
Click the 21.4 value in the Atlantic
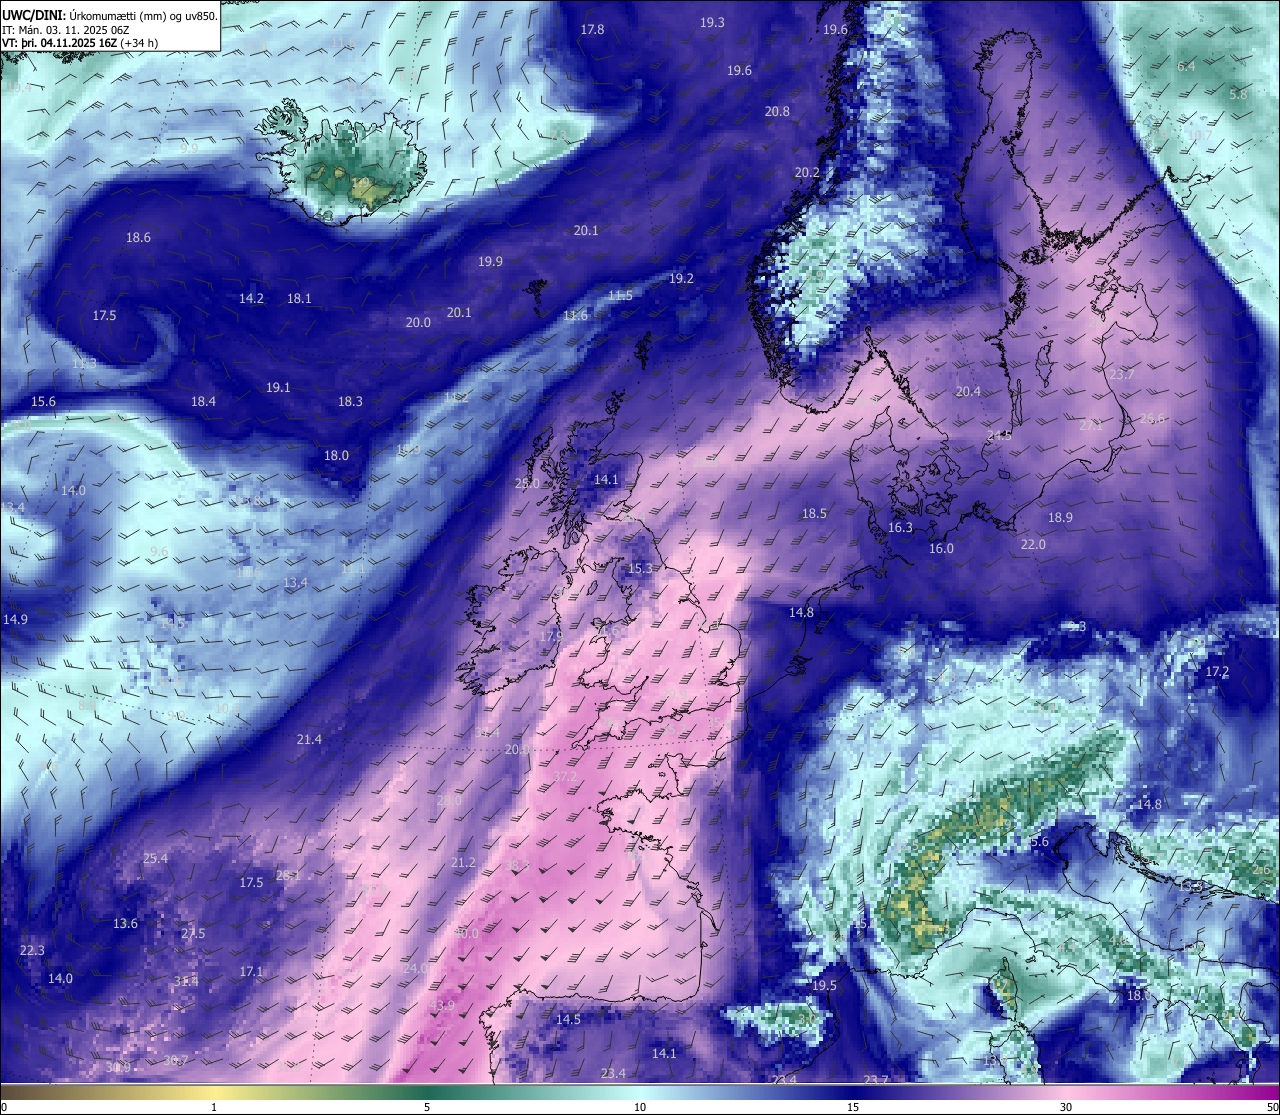(x=309, y=740)
